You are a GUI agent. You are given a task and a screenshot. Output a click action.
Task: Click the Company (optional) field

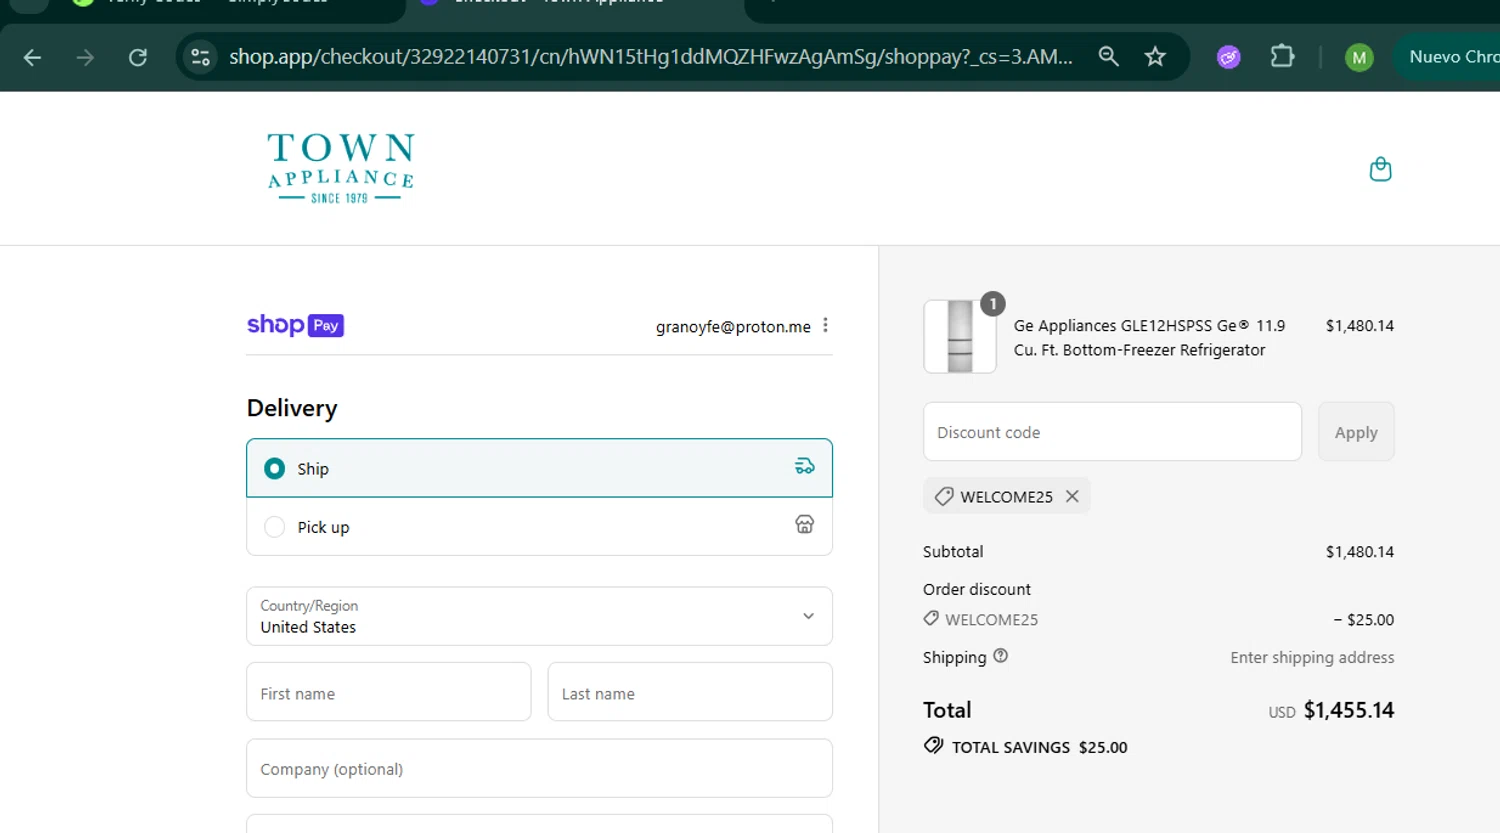tap(539, 768)
